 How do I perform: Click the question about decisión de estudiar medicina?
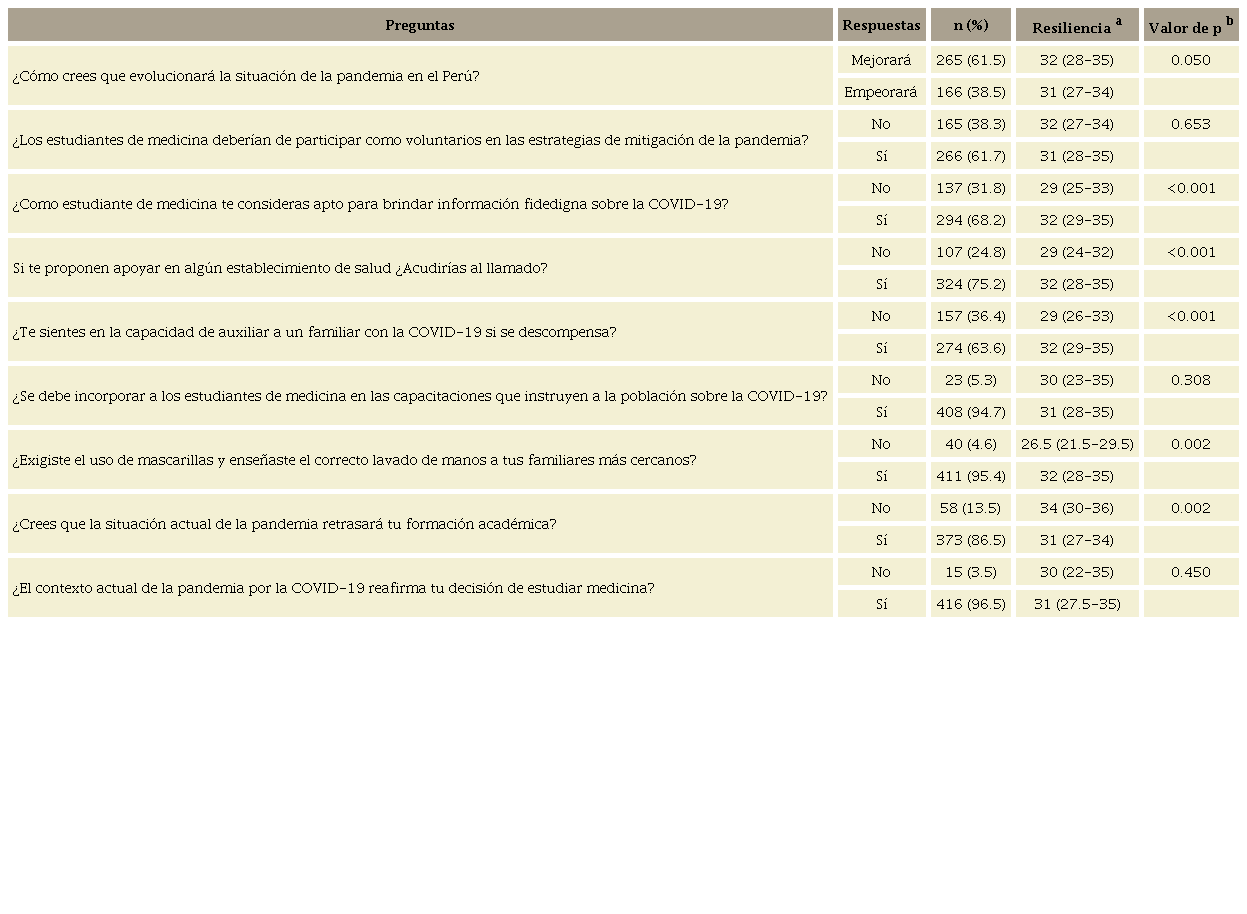click(333, 587)
